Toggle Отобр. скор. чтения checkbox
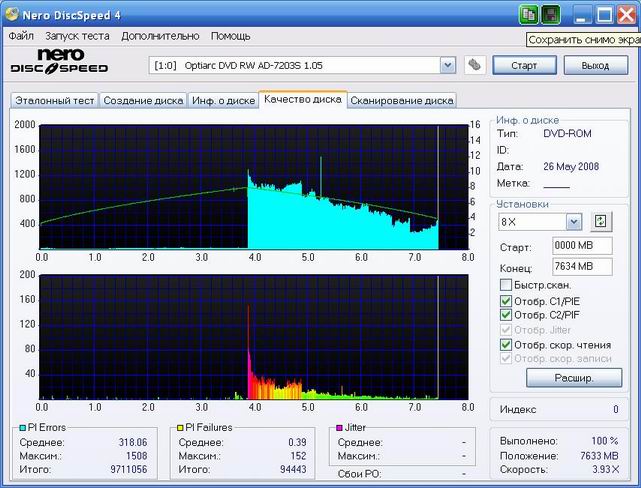The image size is (641, 488). click(x=506, y=345)
